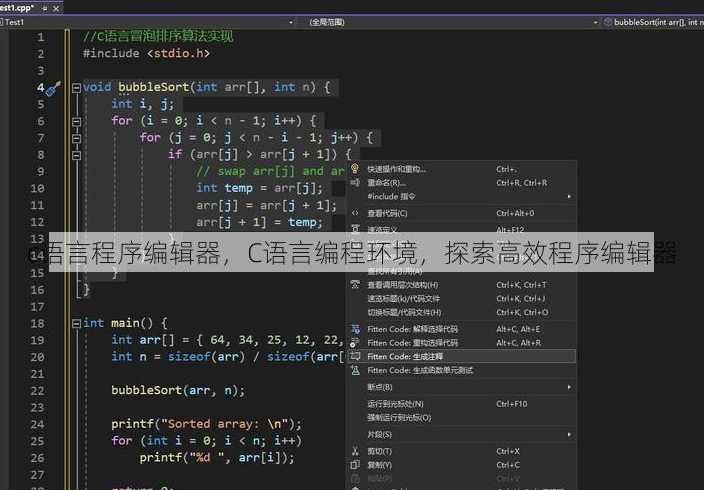This screenshot has width=704, height=490.
Task: Select Fitten Code generate function unit test
Action: coord(461,370)
